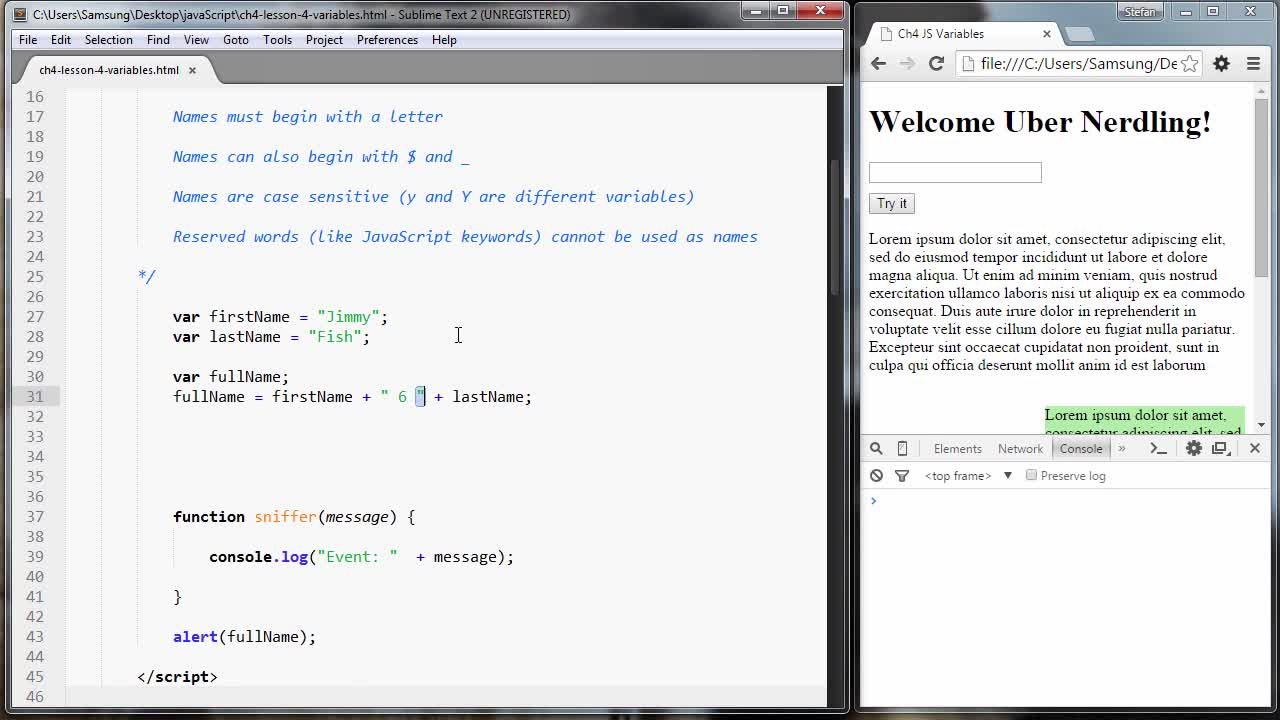The width and height of the screenshot is (1280, 720).
Task: Click the Sublime Text title bar icon
Action: tap(19, 14)
